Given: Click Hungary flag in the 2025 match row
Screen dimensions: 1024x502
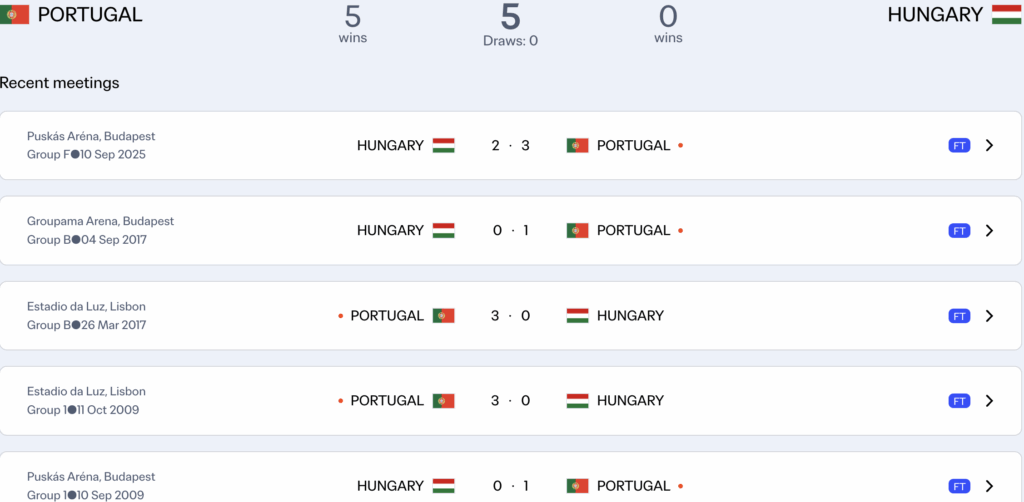Looking at the screenshot, I should [443, 146].
